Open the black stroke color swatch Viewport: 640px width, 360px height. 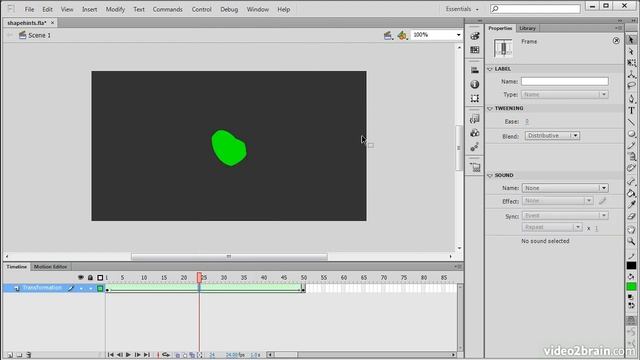[631, 266]
